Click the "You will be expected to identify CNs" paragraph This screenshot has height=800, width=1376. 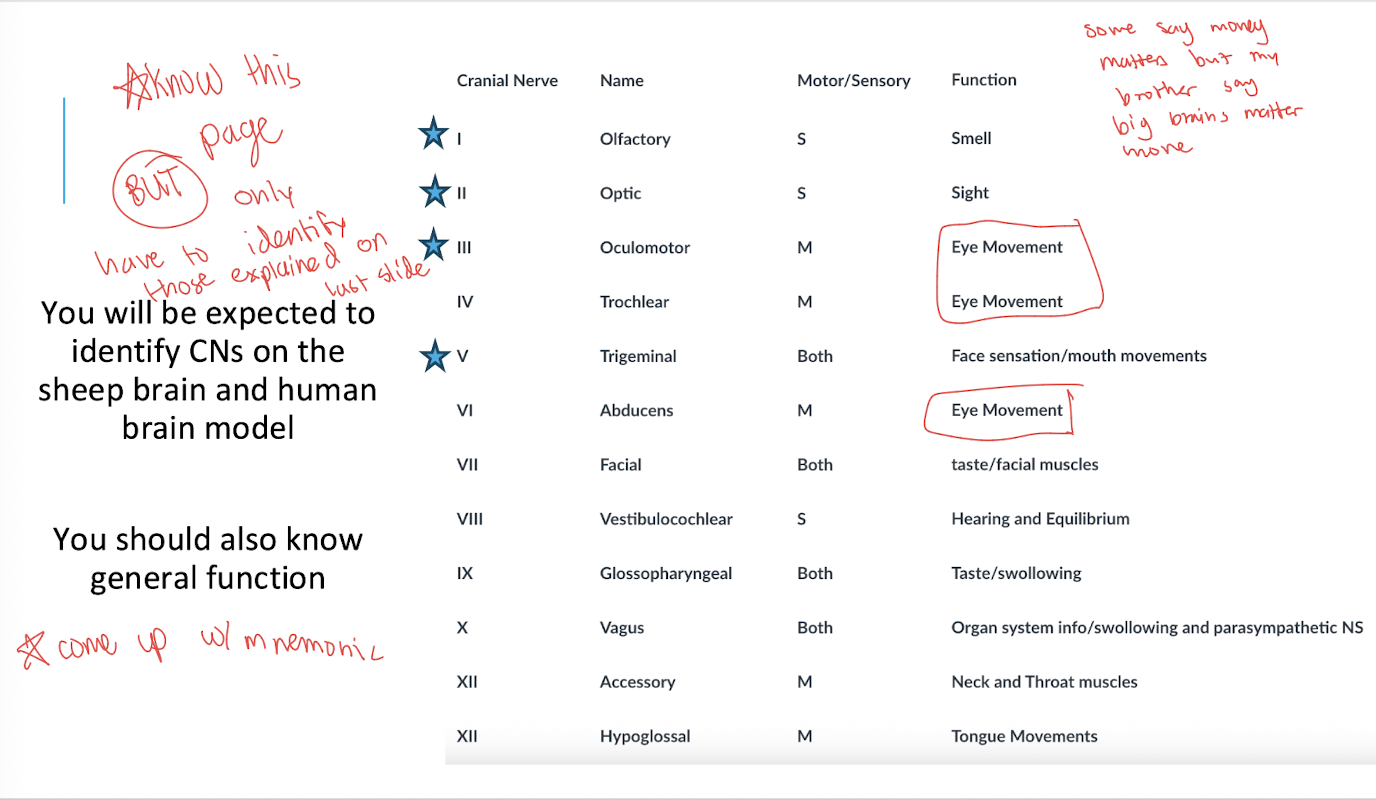click(x=208, y=370)
